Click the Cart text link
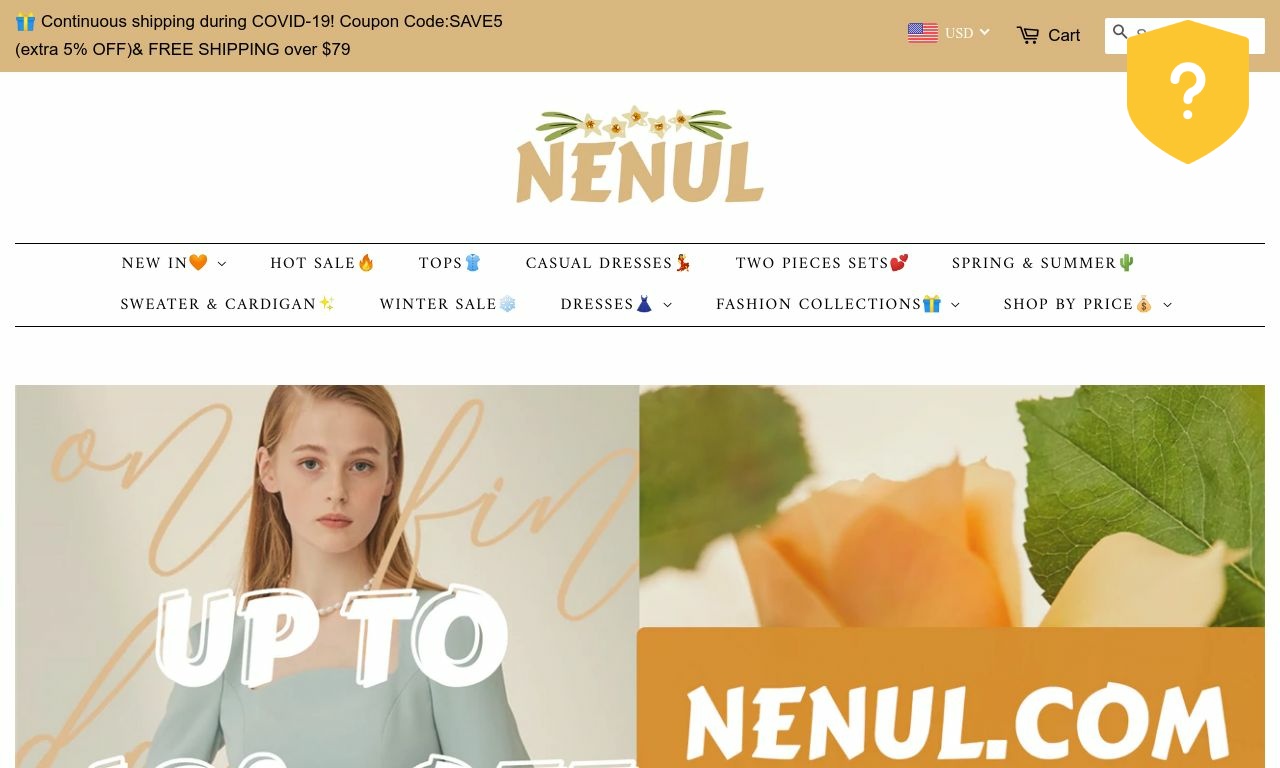This screenshot has width=1280, height=768. pyautogui.click(x=1064, y=35)
